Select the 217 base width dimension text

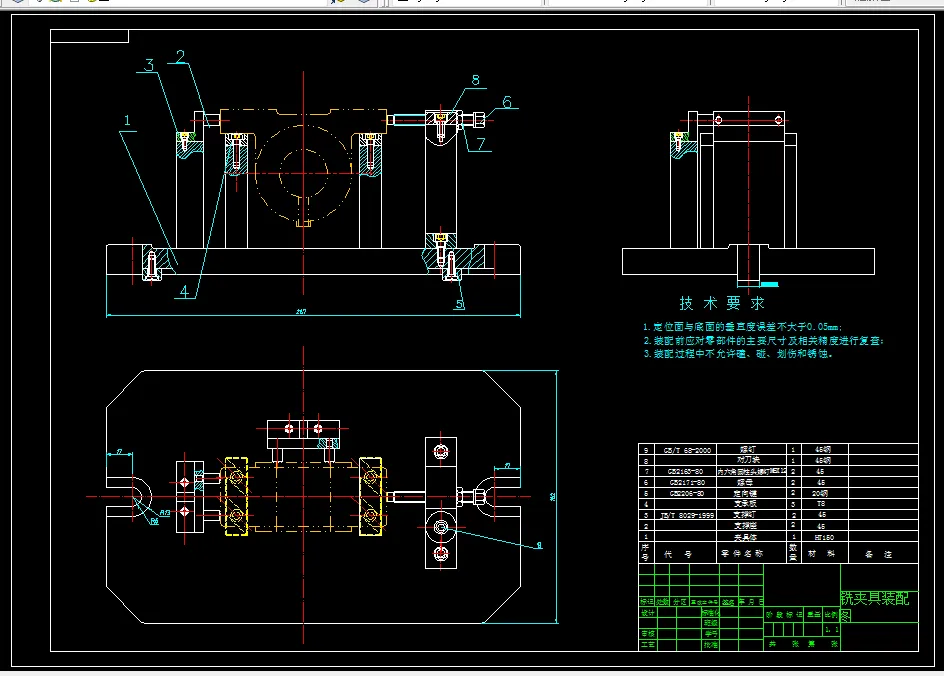pyautogui.click(x=301, y=311)
